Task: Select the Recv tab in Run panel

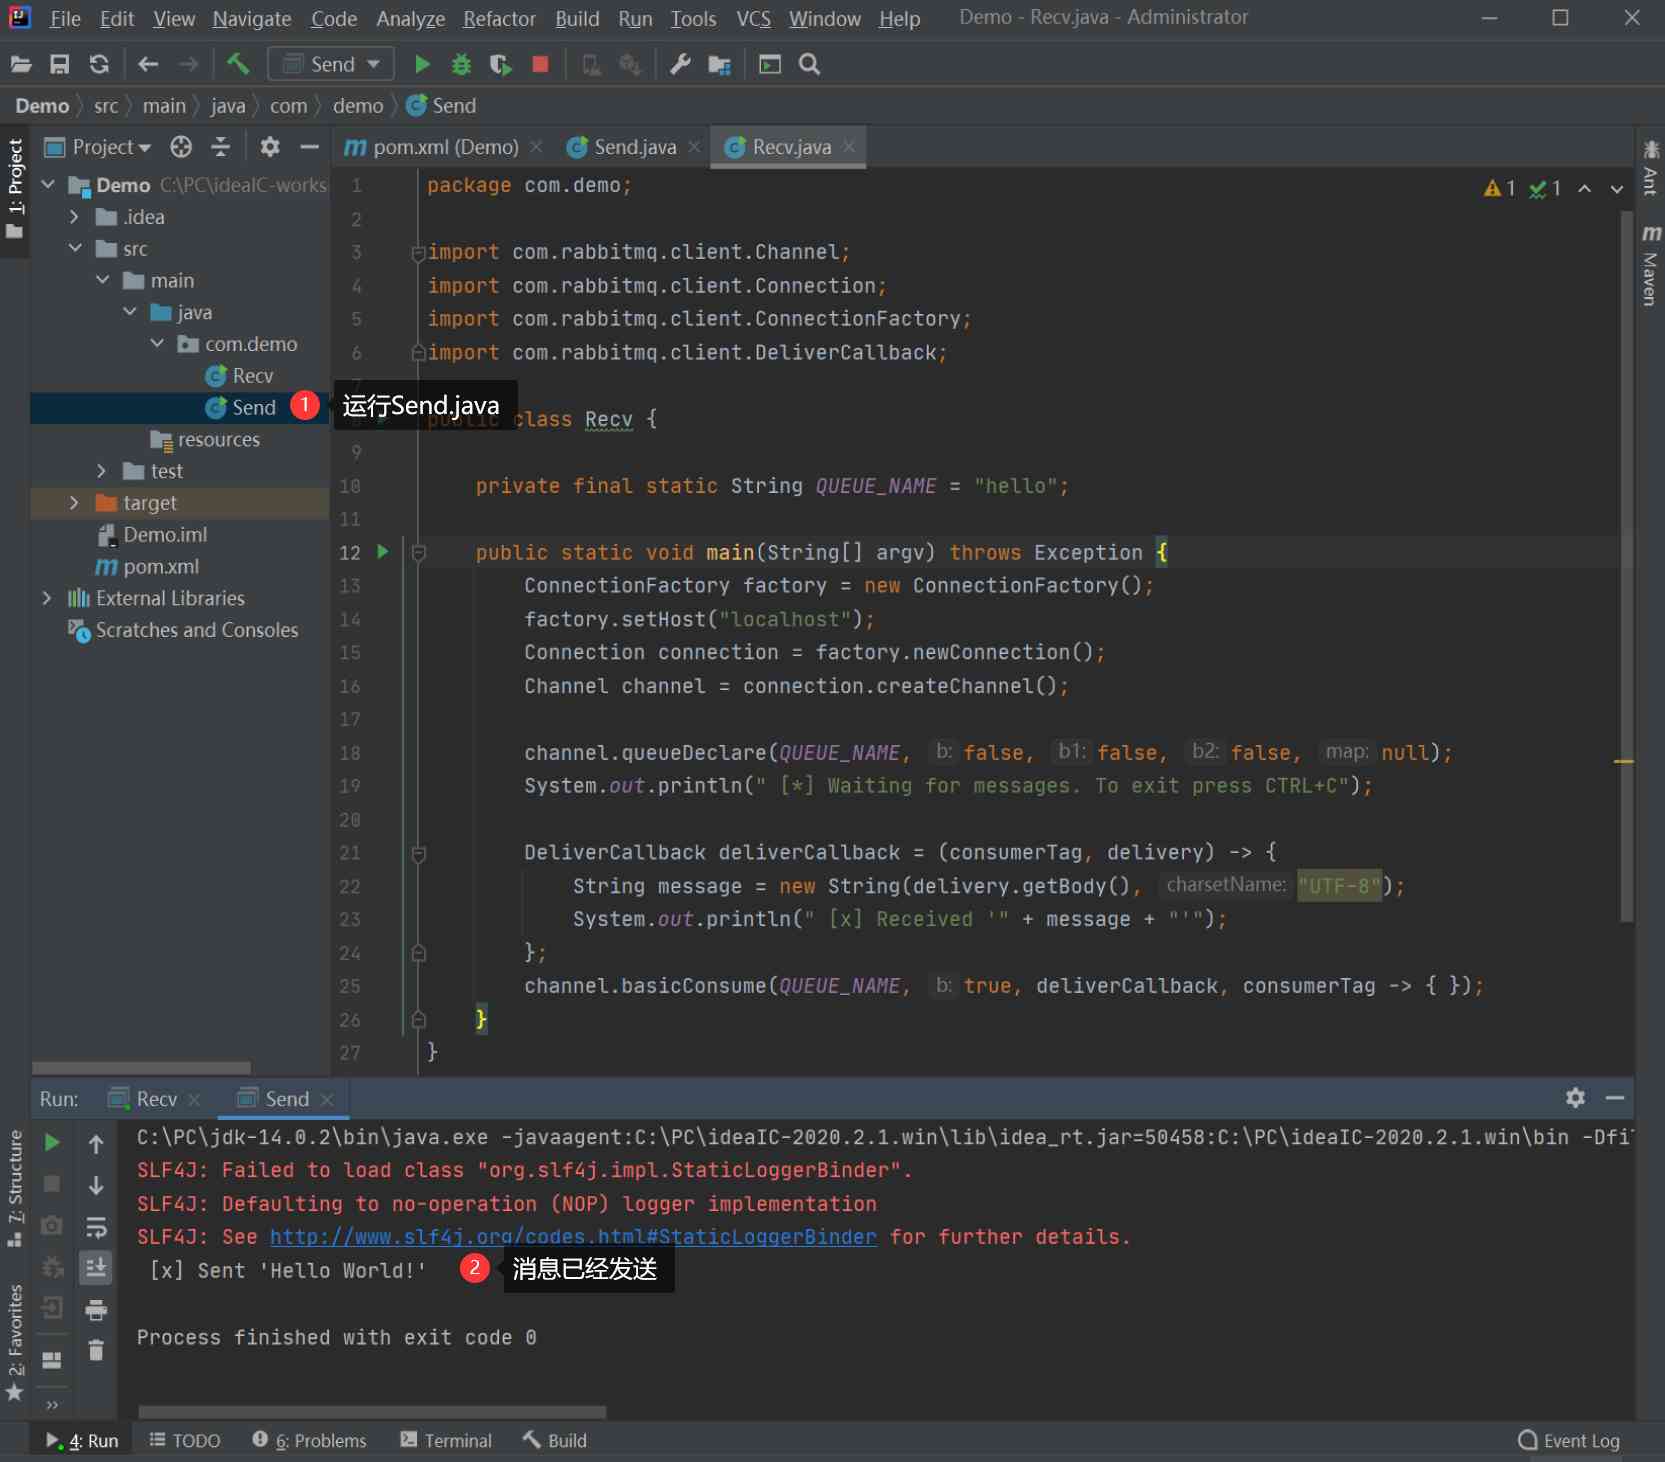Action: 156,1099
